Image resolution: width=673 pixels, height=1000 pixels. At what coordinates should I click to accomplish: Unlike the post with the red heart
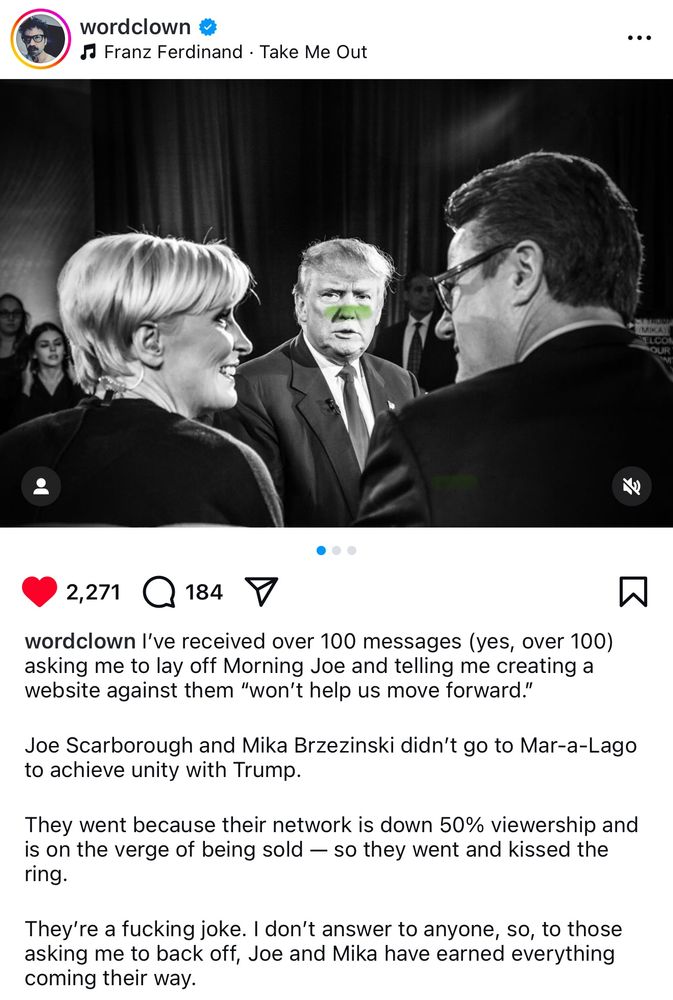(x=40, y=591)
